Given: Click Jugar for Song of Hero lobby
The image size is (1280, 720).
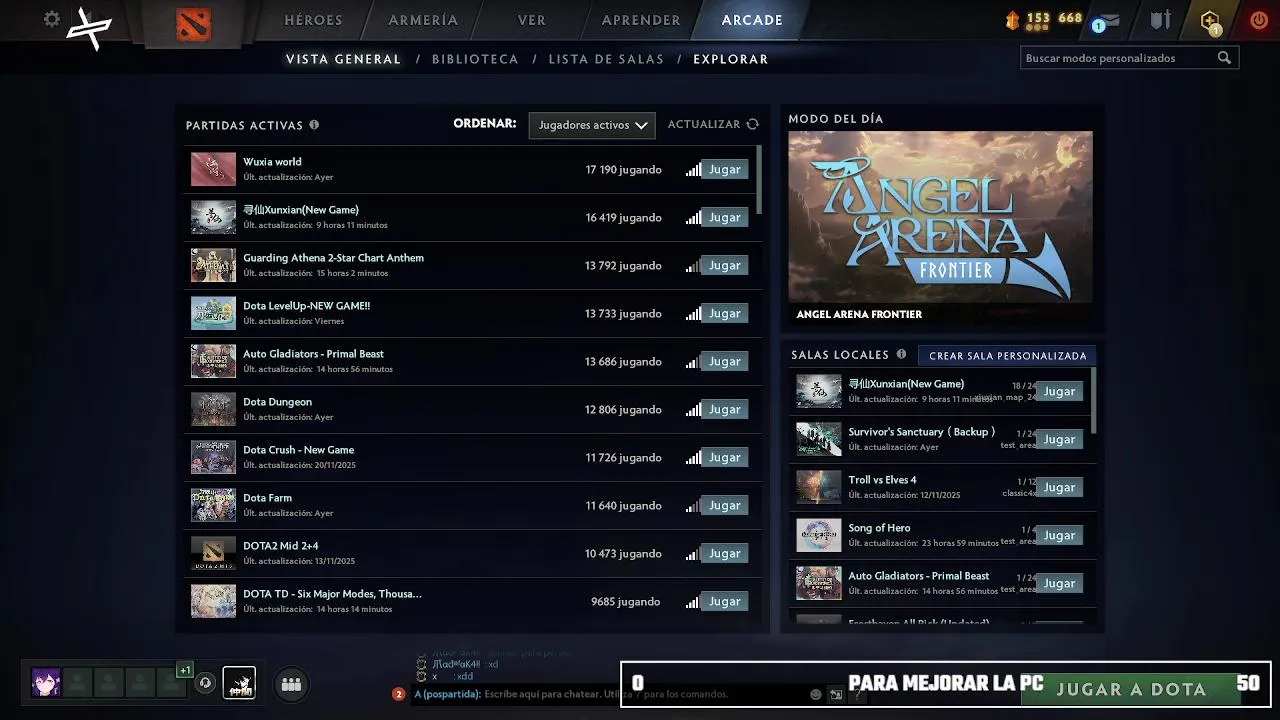Looking at the screenshot, I should tap(1059, 535).
